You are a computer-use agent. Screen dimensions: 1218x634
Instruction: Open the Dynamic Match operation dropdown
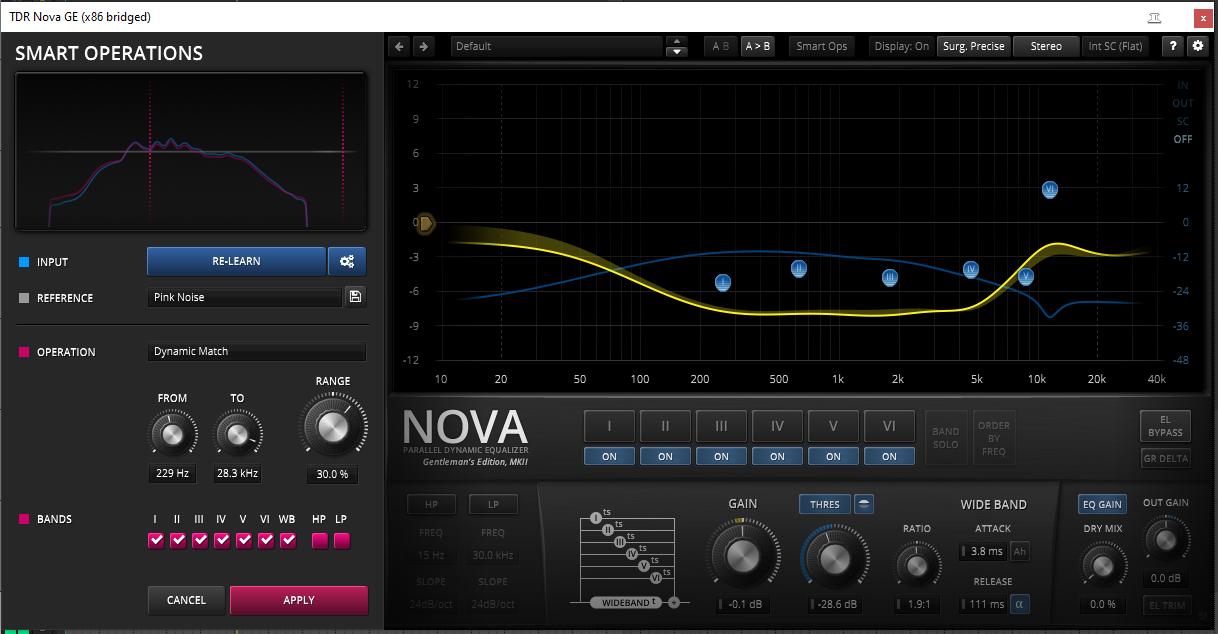click(x=257, y=352)
